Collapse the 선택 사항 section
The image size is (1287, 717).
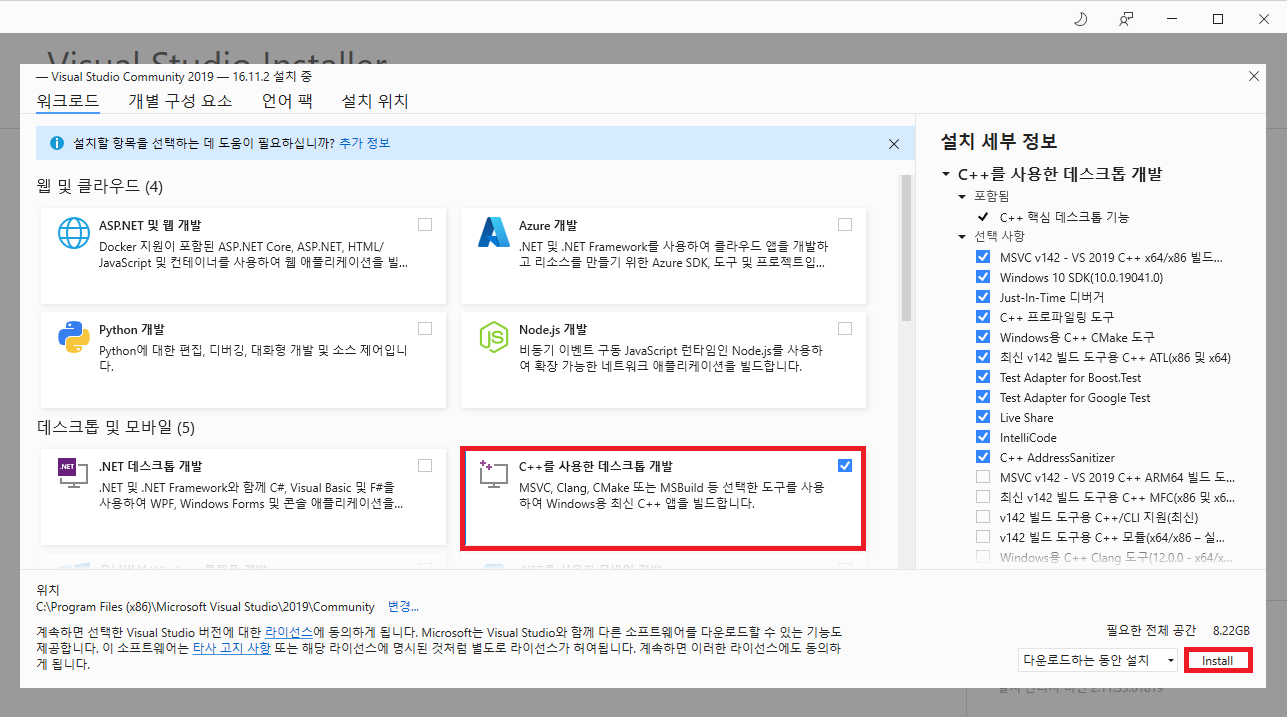[x=963, y=237]
